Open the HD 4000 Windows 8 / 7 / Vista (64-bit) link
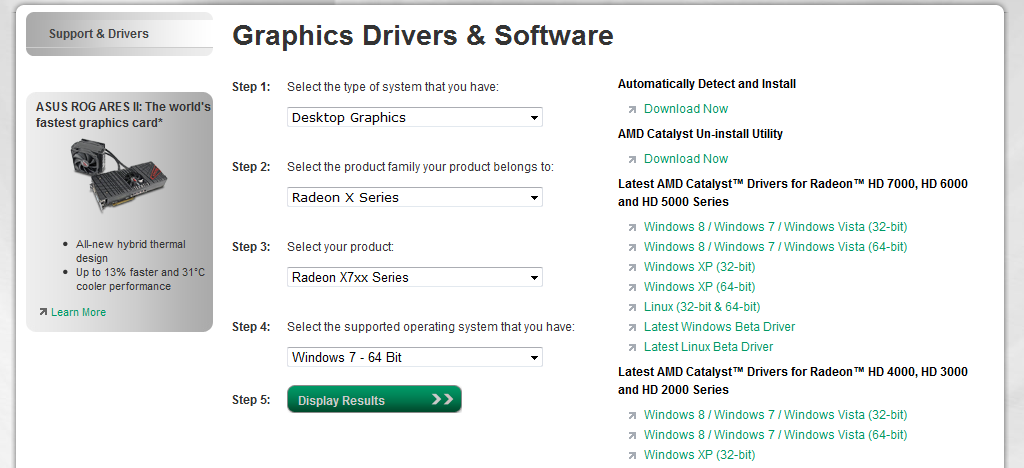The height and width of the screenshot is (468, 1024). coord(775,435)
